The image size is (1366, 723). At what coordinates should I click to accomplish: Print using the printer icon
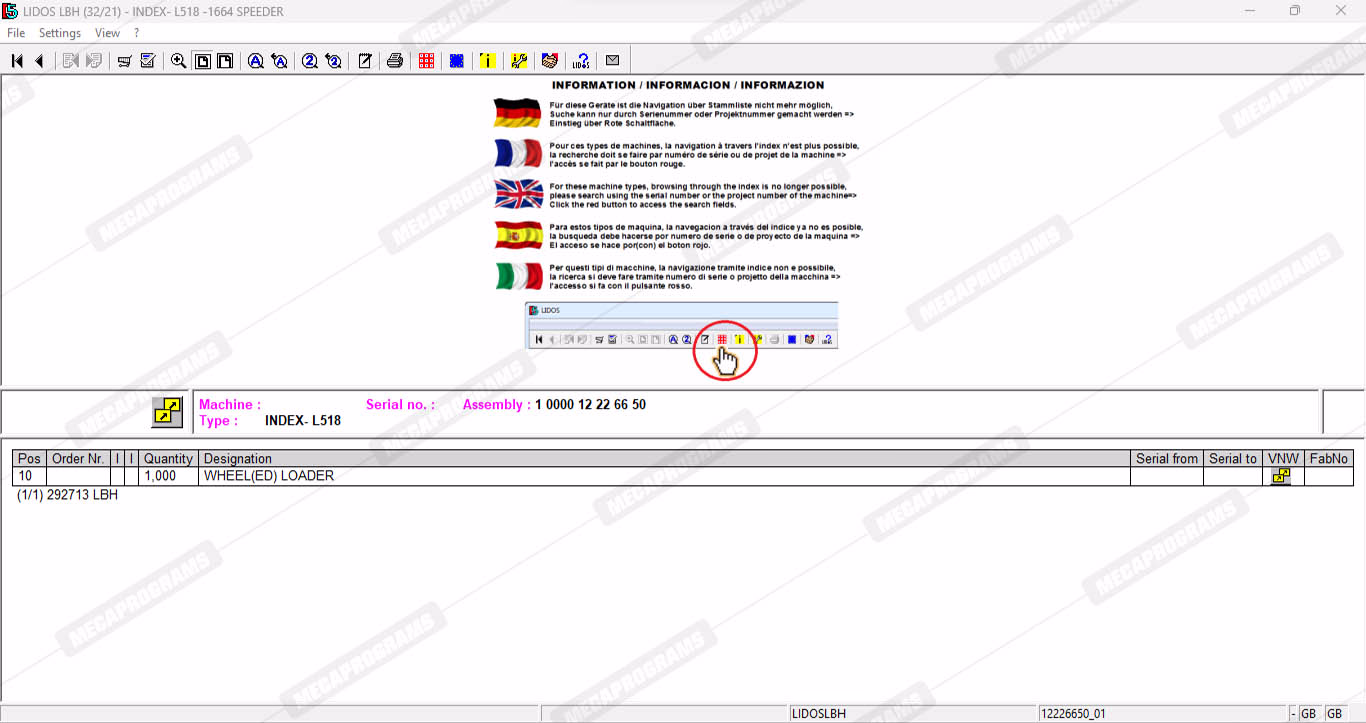(395, 61)
